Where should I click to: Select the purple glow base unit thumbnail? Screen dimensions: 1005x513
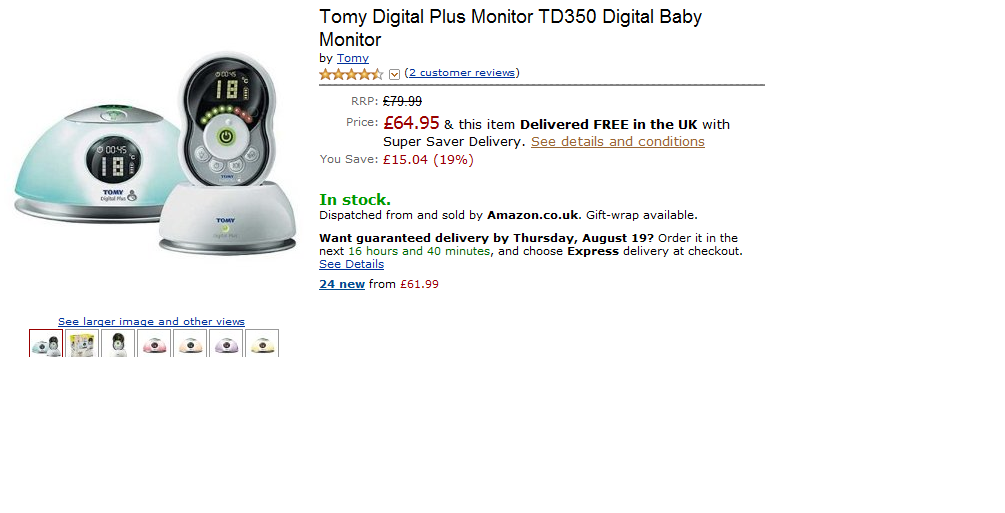[x=226, y=344]
